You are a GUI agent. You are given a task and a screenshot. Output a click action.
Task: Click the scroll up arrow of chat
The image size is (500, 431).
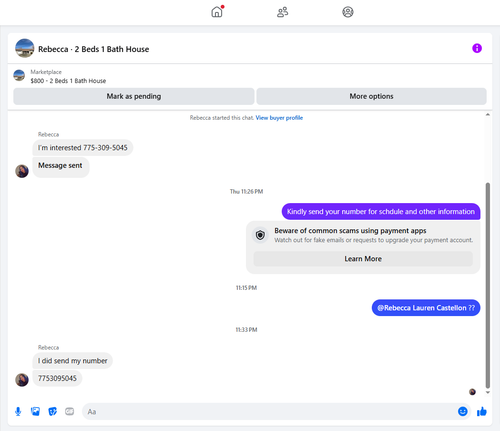(488, 115)
